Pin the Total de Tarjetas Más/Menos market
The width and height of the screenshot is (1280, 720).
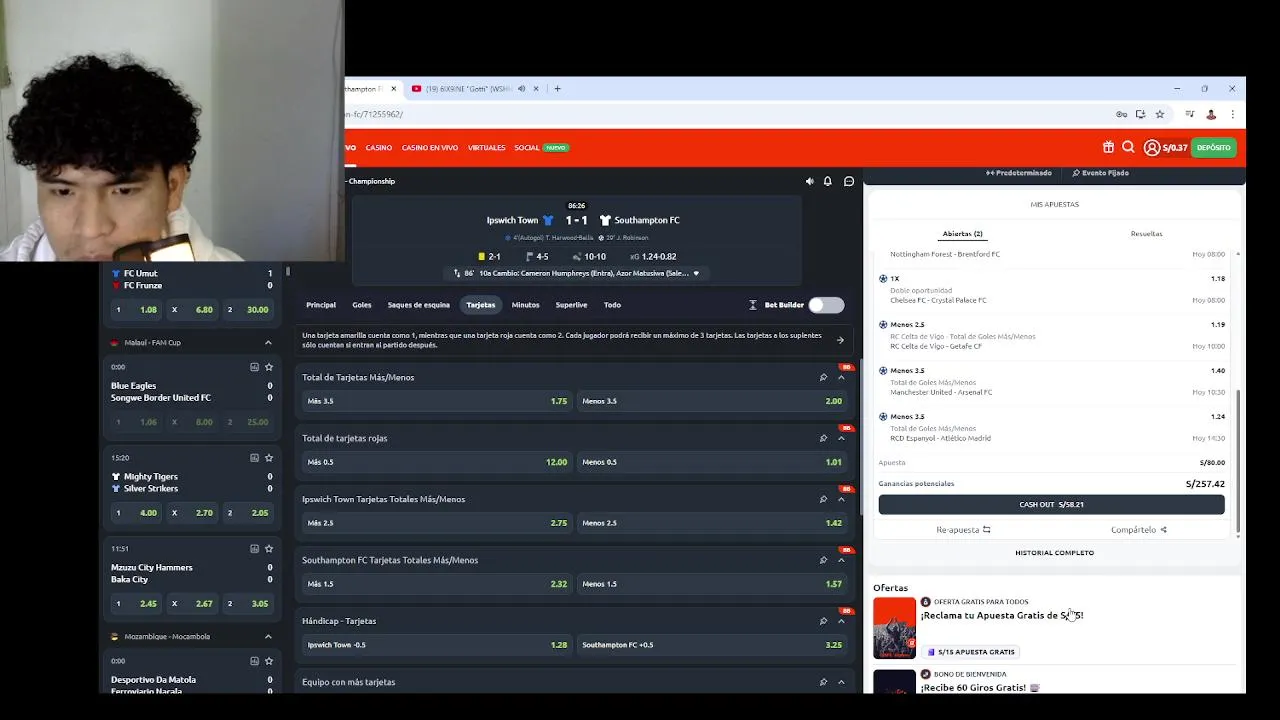pos(823,377)
